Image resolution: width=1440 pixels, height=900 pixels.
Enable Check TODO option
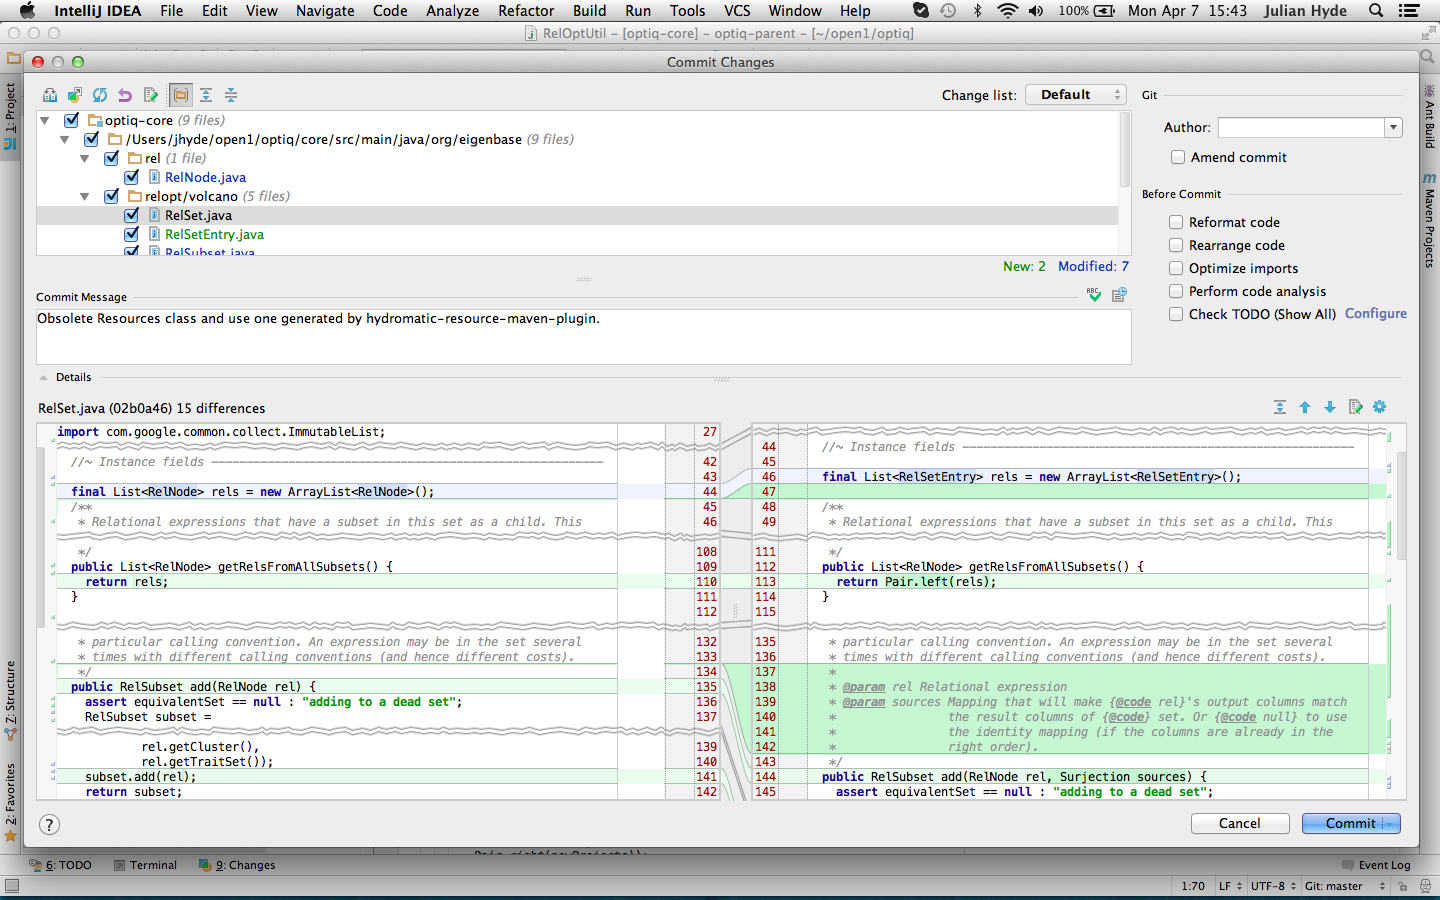coord(1176,314)
